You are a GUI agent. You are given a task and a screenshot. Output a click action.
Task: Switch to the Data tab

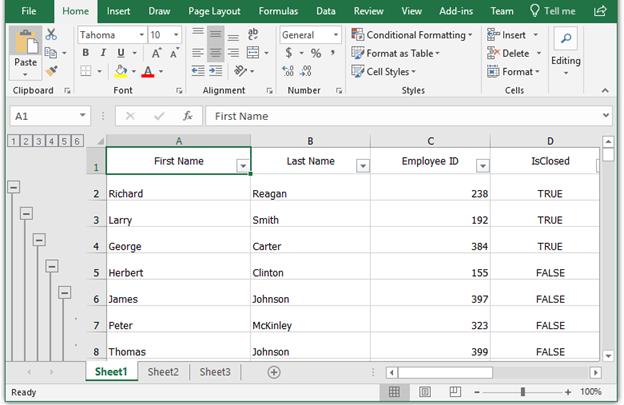click(x=326, y=11)
